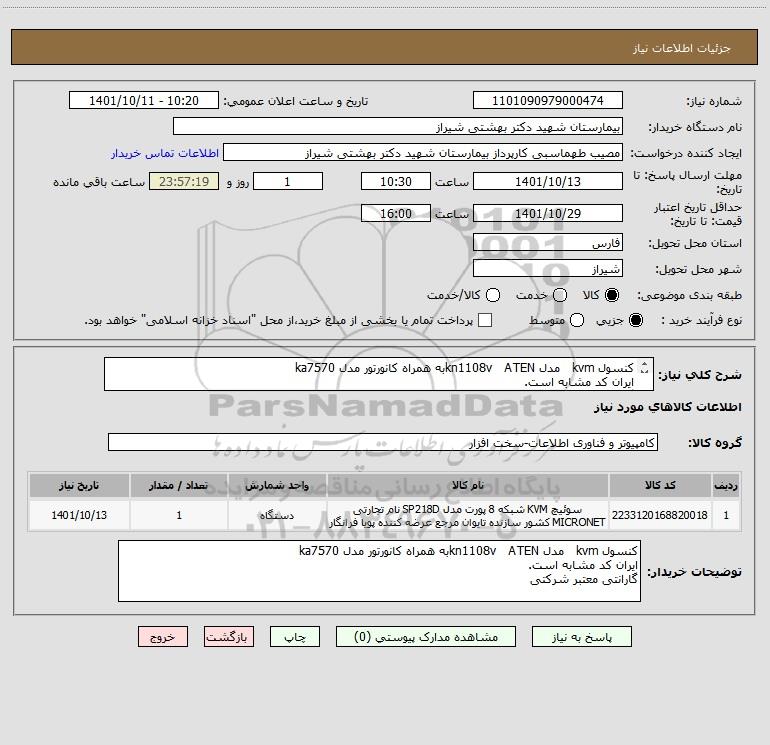770x745 pixels.
Task: Click the تاریخ نیاز column header
Action: tap(79, 485)
